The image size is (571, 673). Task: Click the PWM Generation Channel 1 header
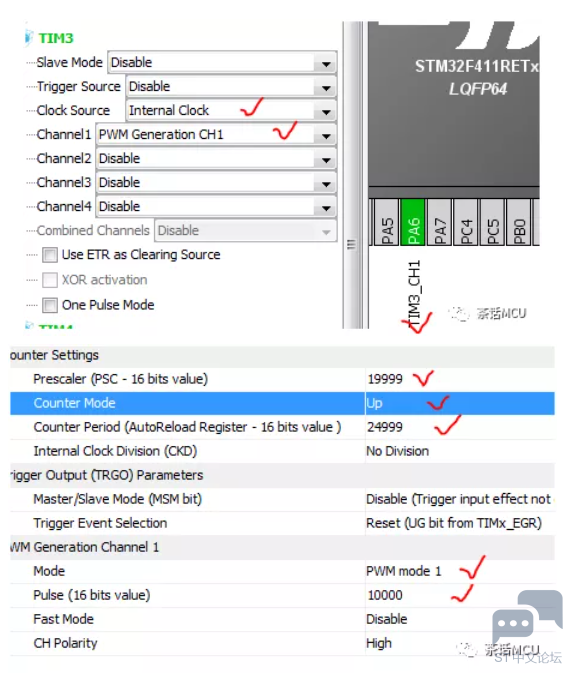click(x=85, y=547)
